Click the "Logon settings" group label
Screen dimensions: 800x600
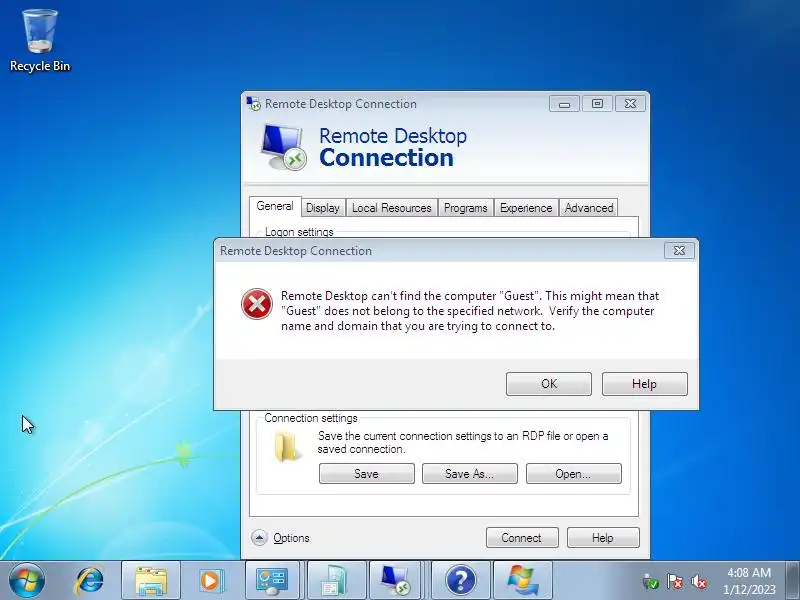[x=299, y=232]
